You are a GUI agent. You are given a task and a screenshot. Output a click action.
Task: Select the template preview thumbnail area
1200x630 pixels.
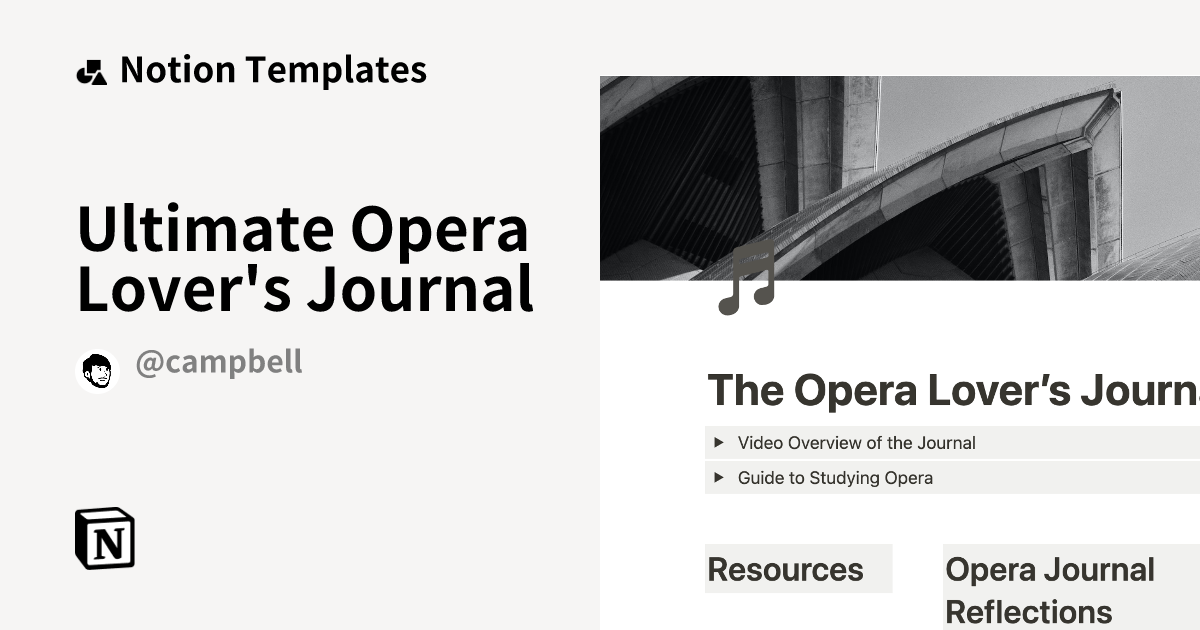[900, 350]
